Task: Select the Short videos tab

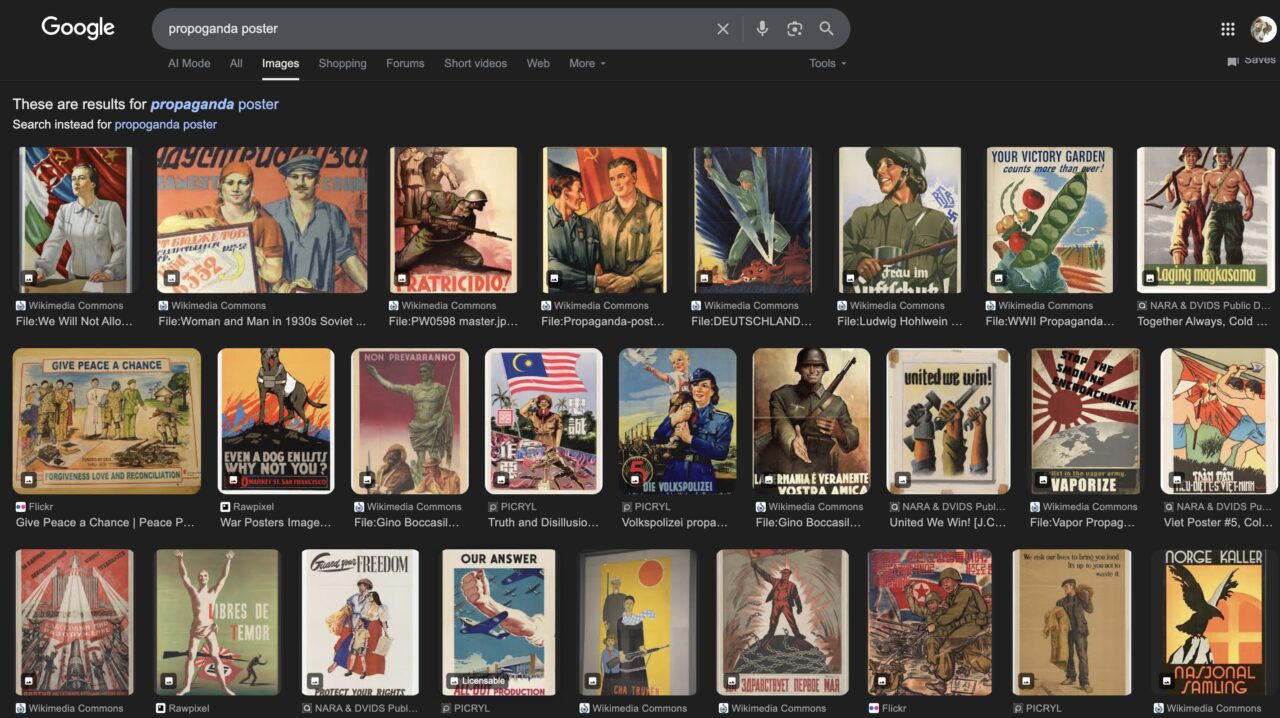Action: pyautogui.click(x=475, y=63)
